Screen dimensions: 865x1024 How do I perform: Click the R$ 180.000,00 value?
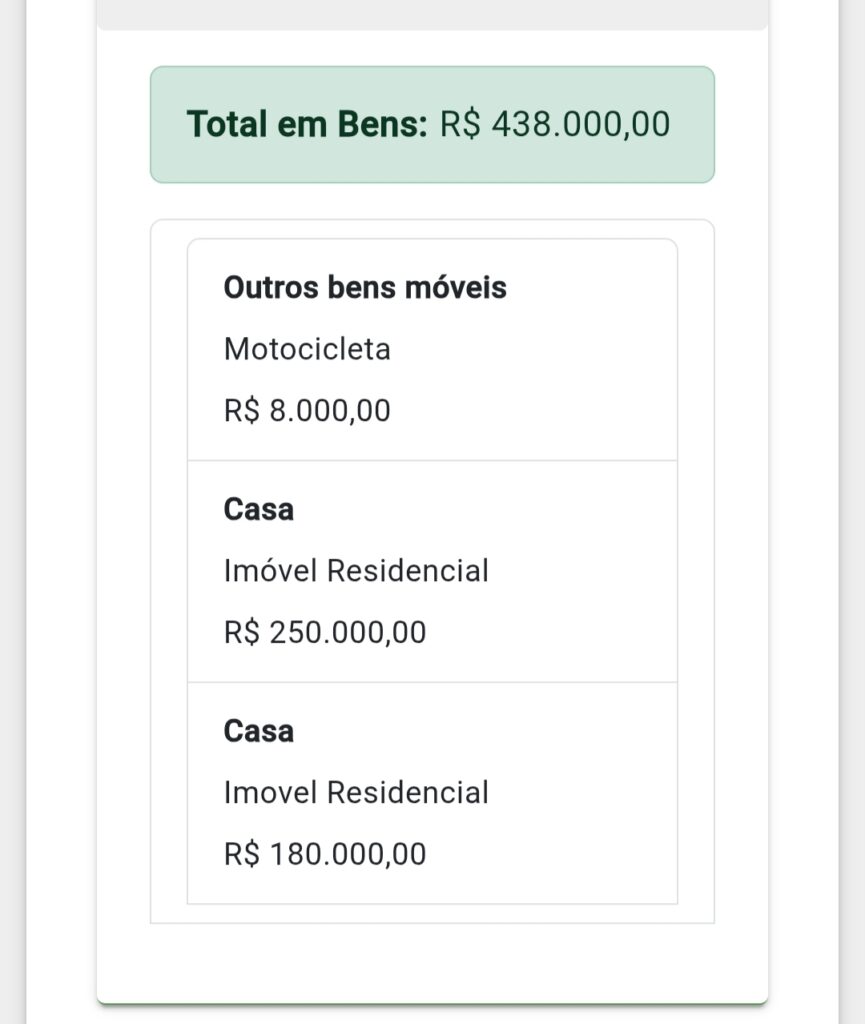click(325, 855)
